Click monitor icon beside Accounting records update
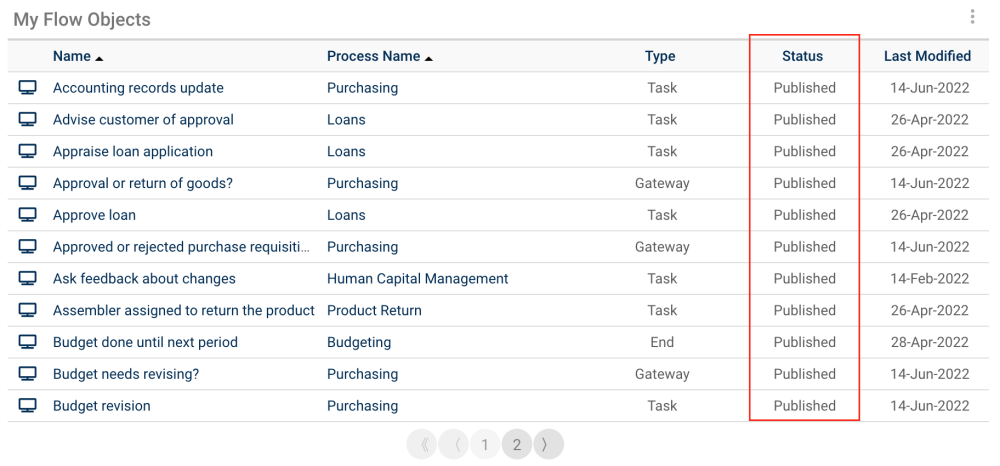 coord(28,88)
